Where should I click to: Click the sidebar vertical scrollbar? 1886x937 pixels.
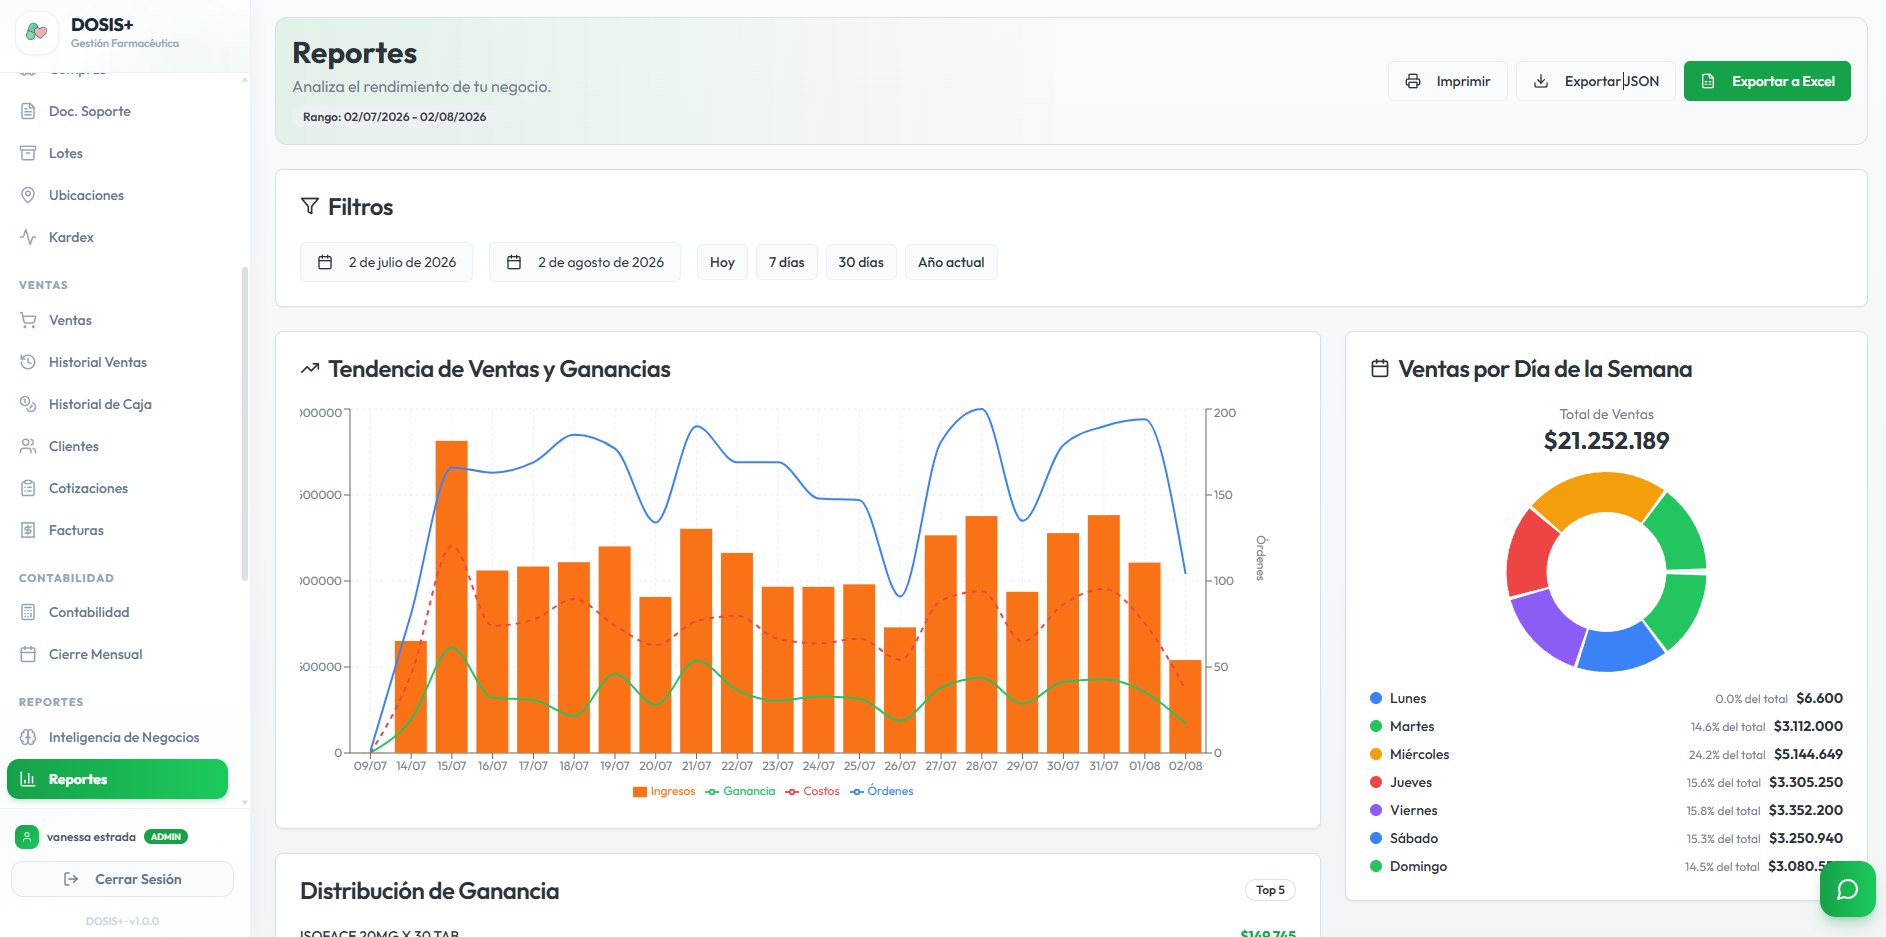tap(245, 423)
